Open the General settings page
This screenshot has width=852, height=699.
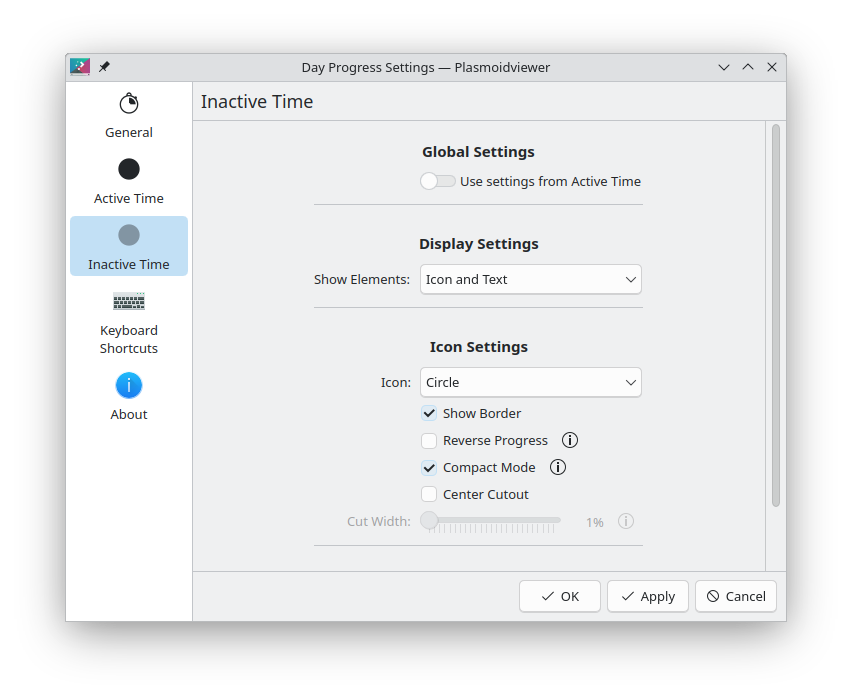coord(129,115)
